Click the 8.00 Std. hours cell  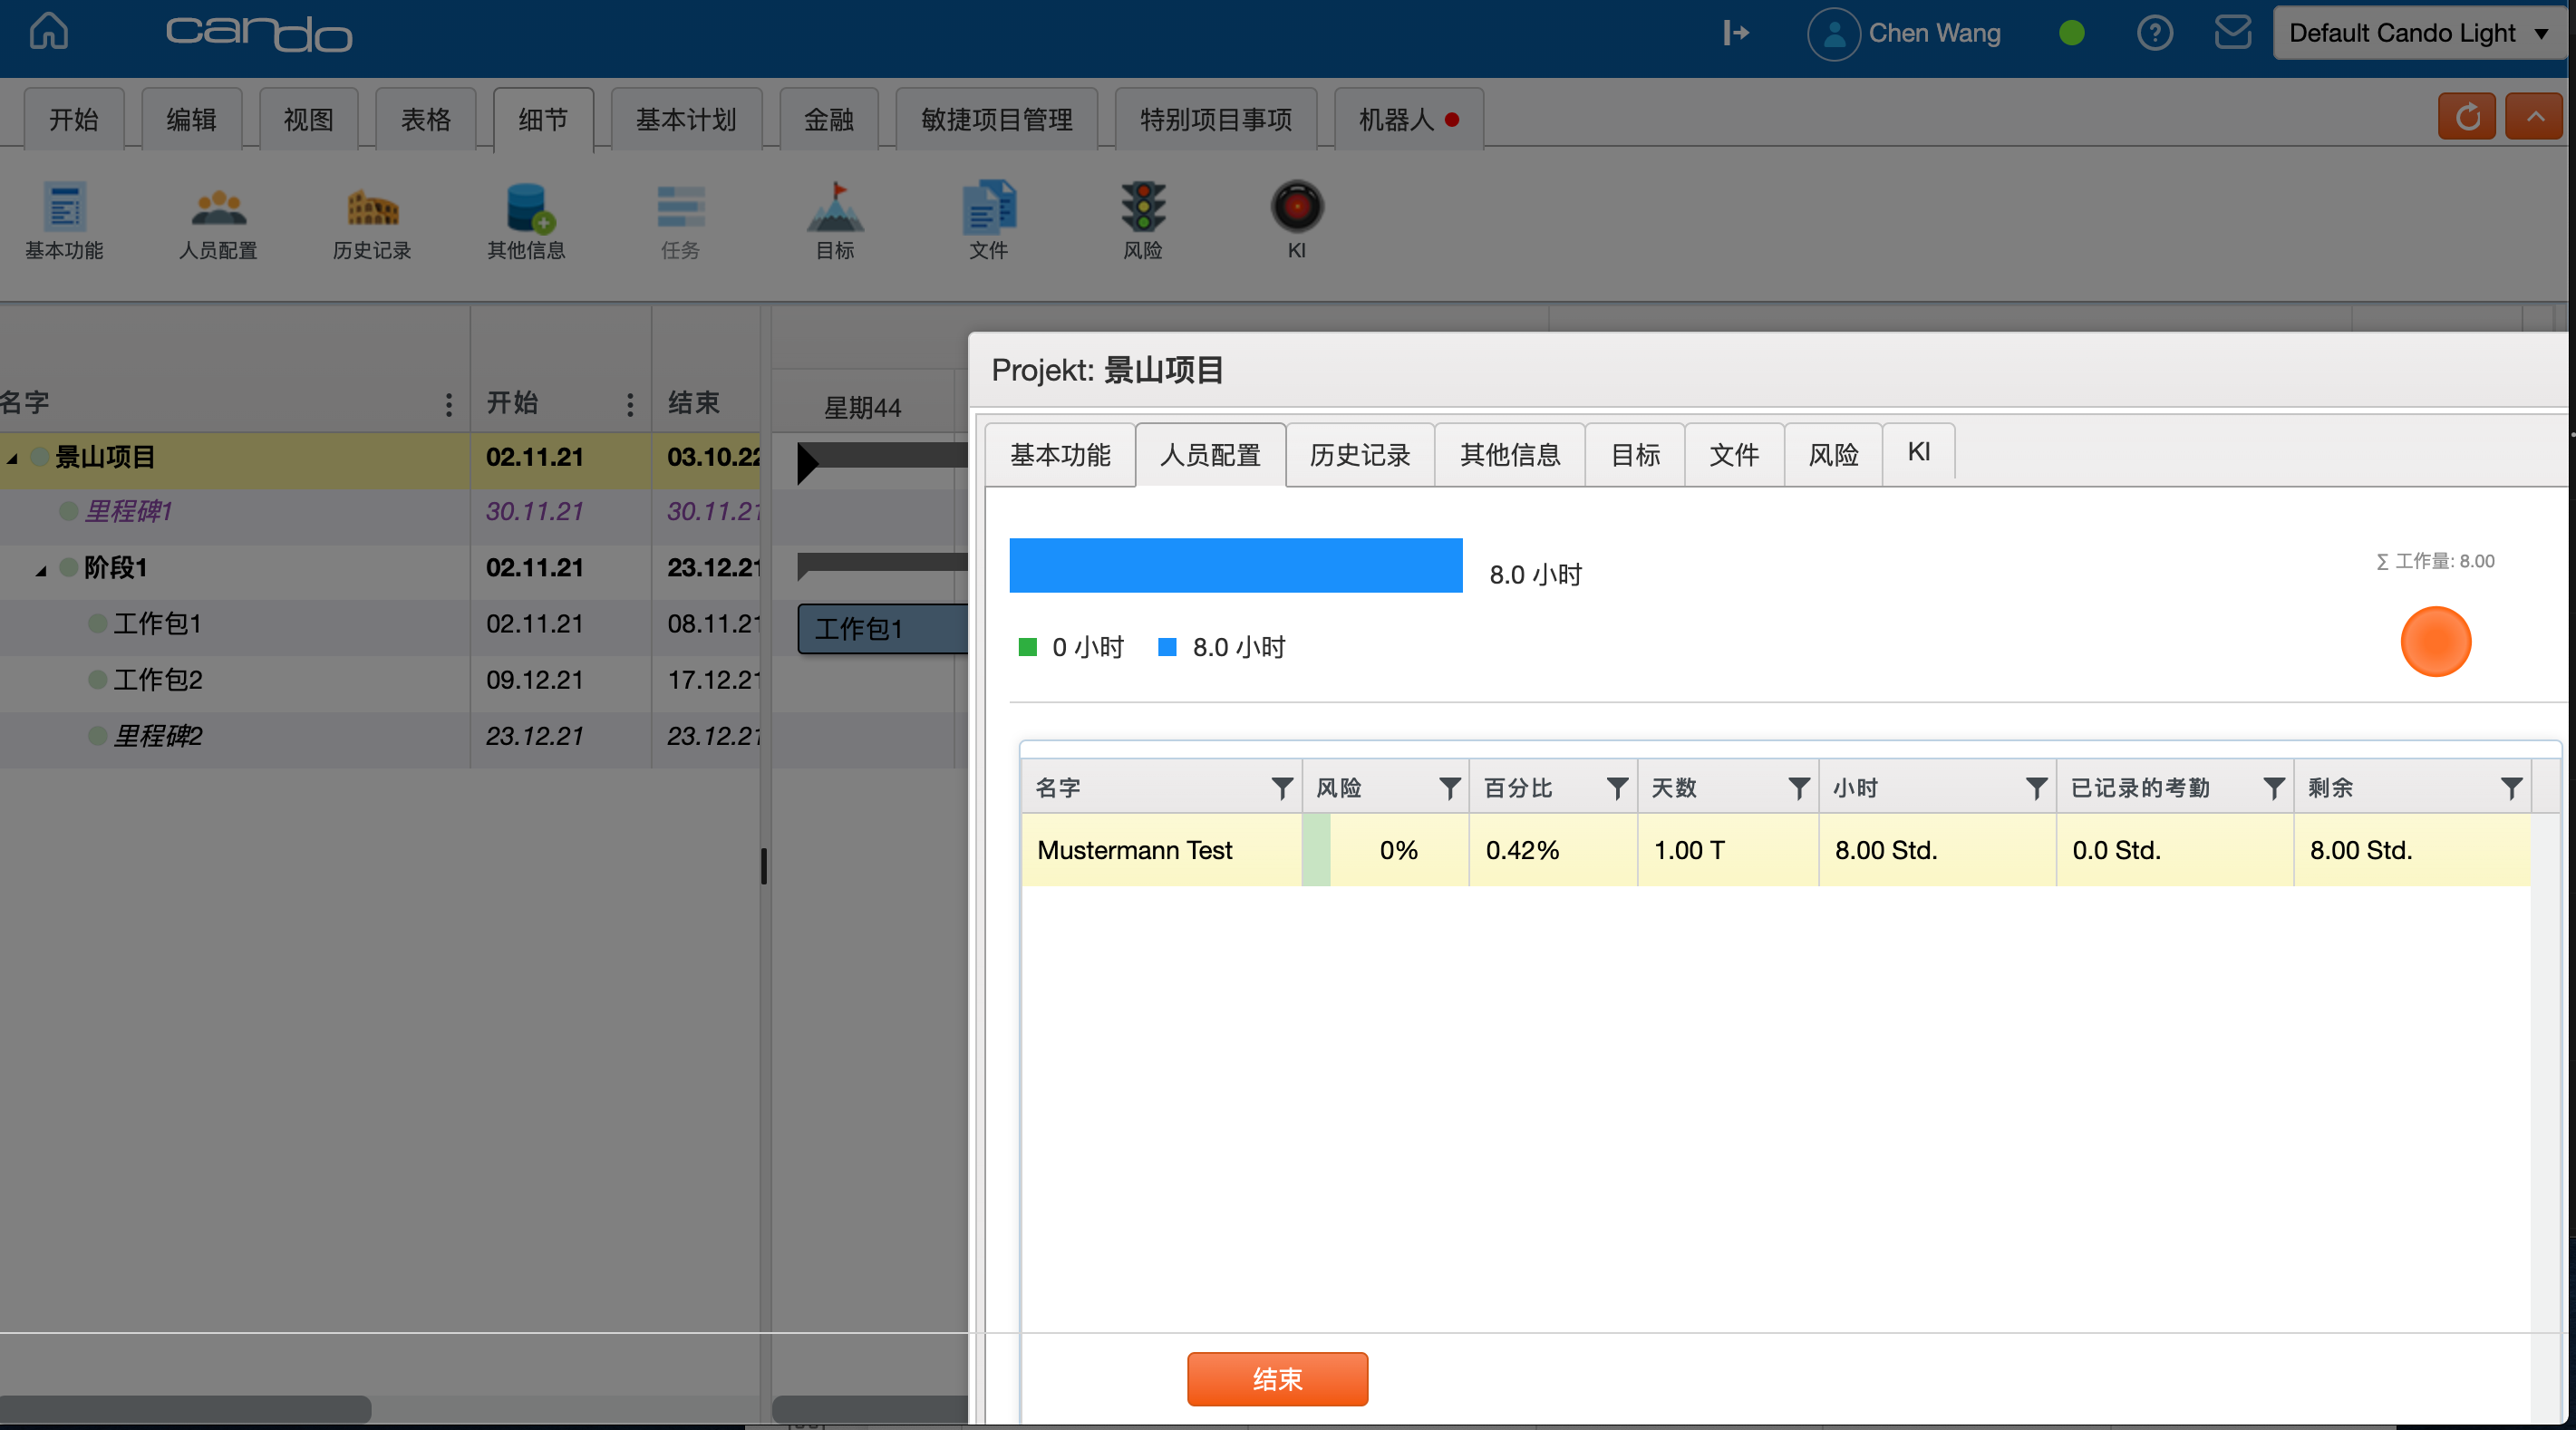[x=1937, y=850]
